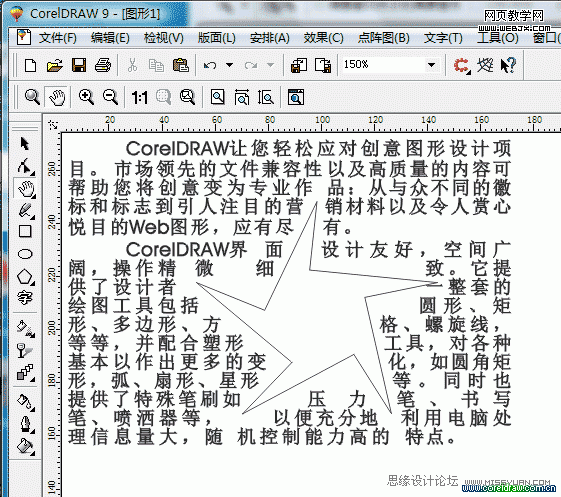
Task: Click the Copy icon
Action: click(156, 65)
